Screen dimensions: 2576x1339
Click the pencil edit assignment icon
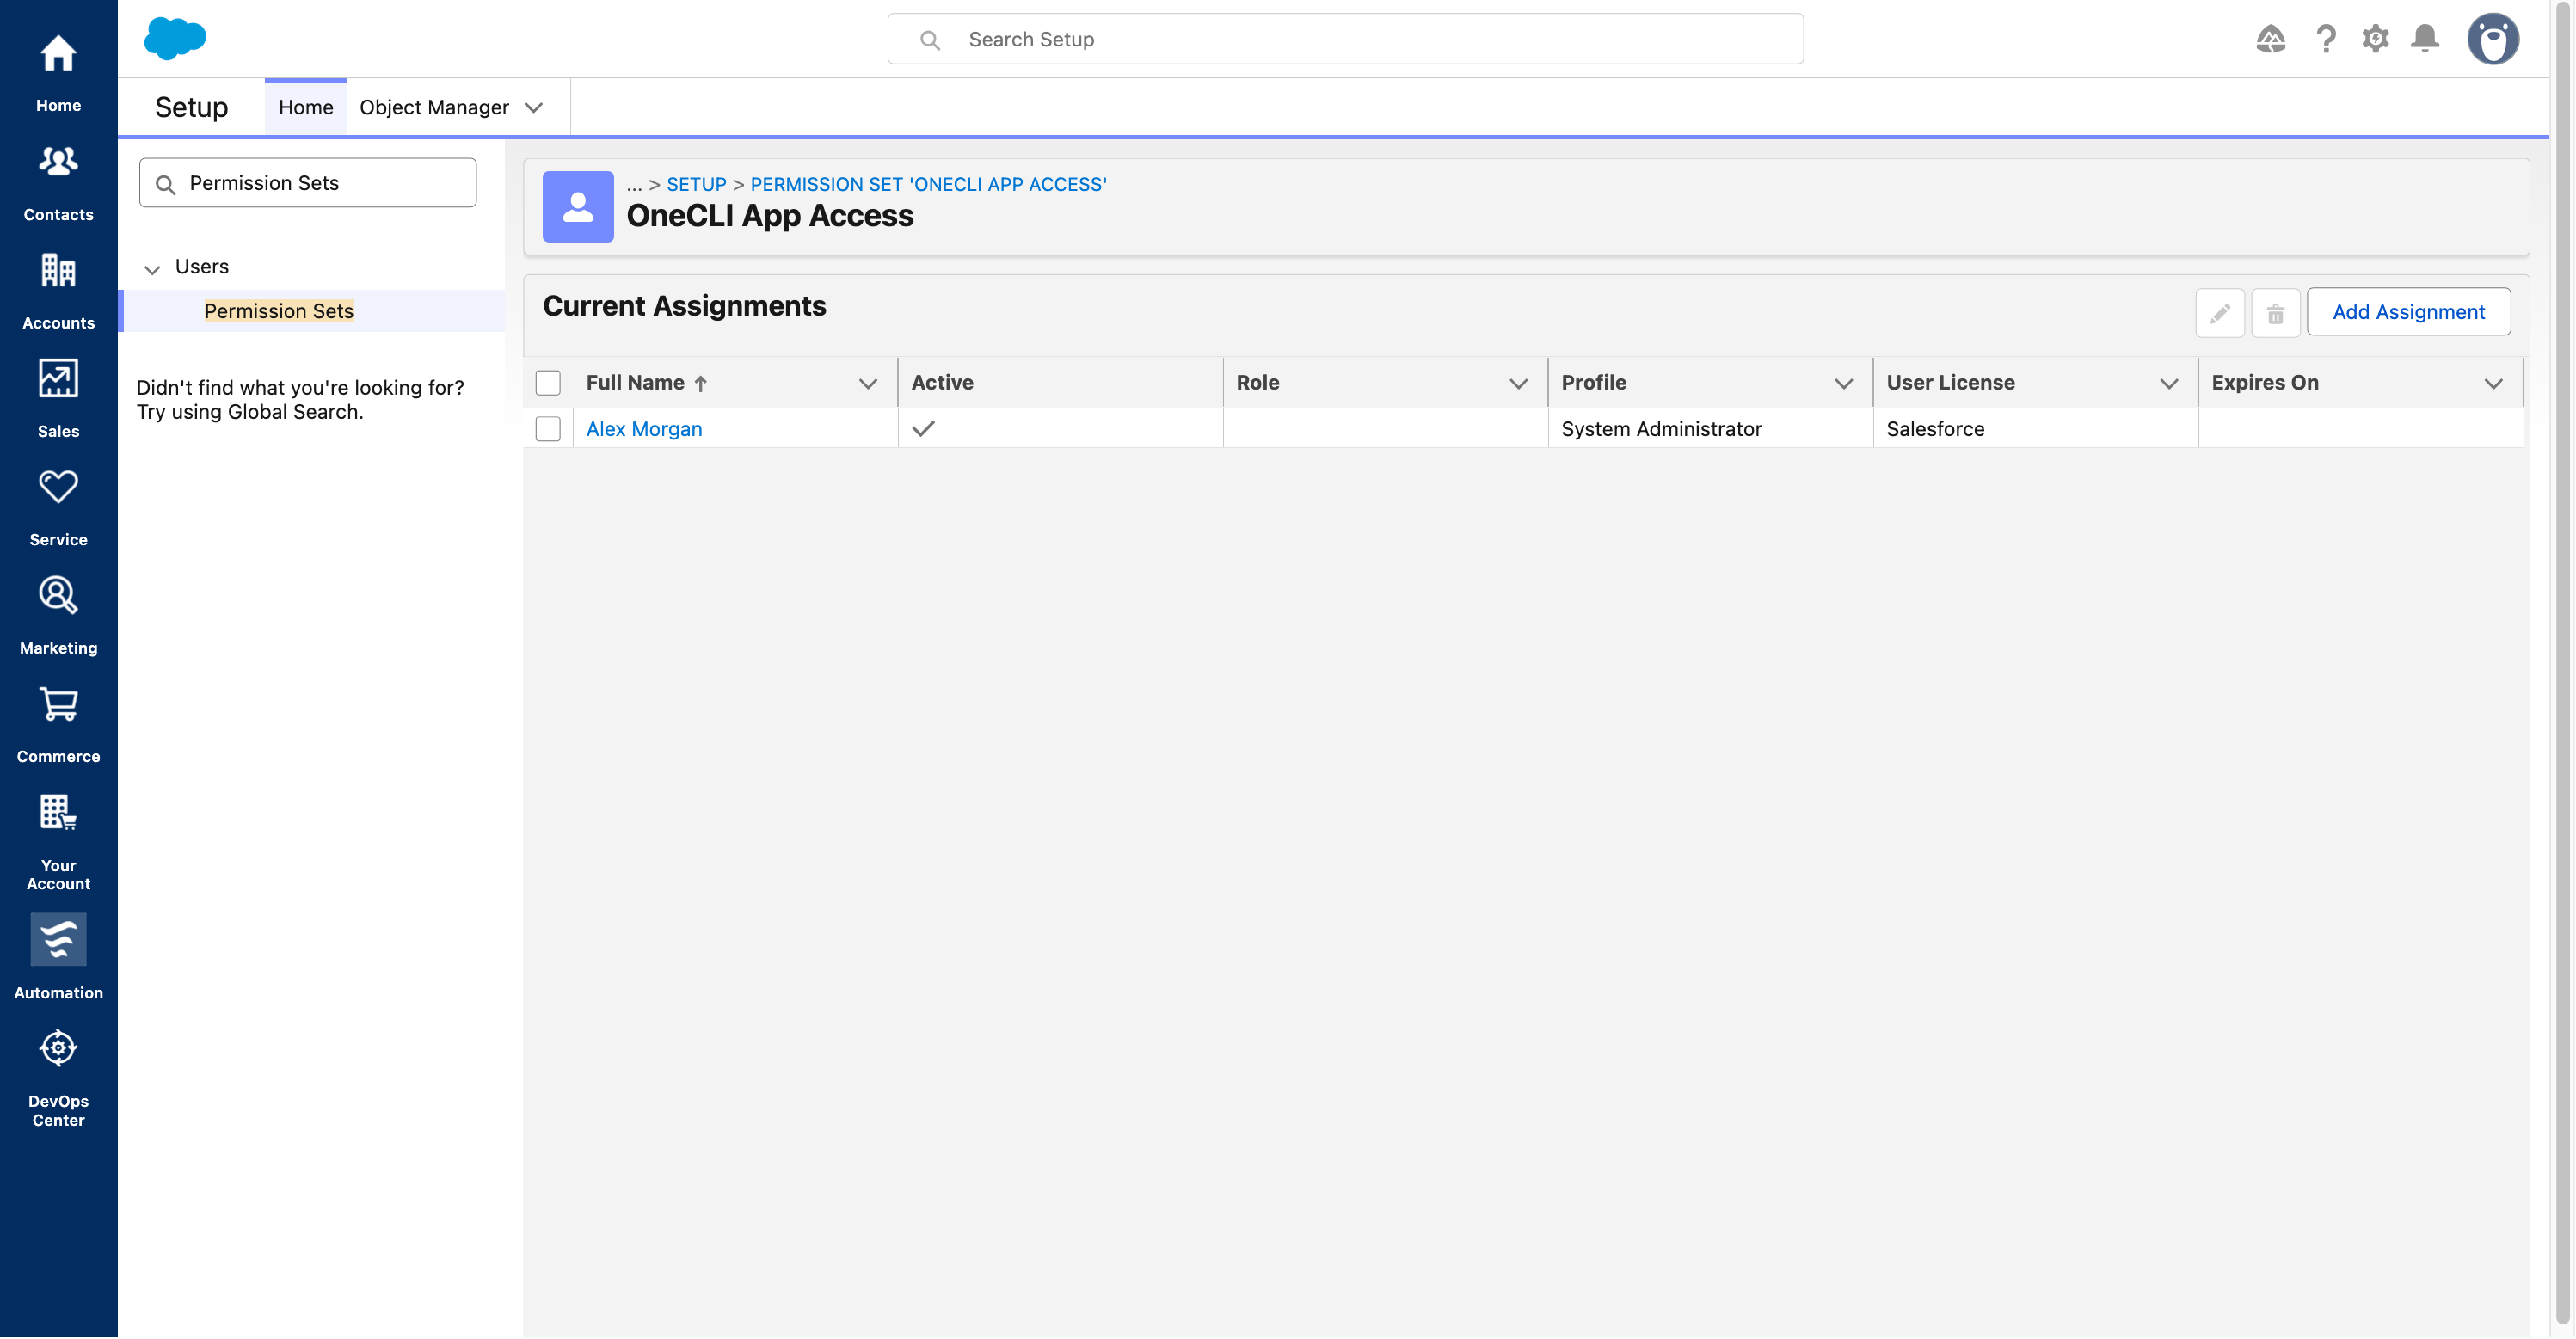(x=2220, y=313)
